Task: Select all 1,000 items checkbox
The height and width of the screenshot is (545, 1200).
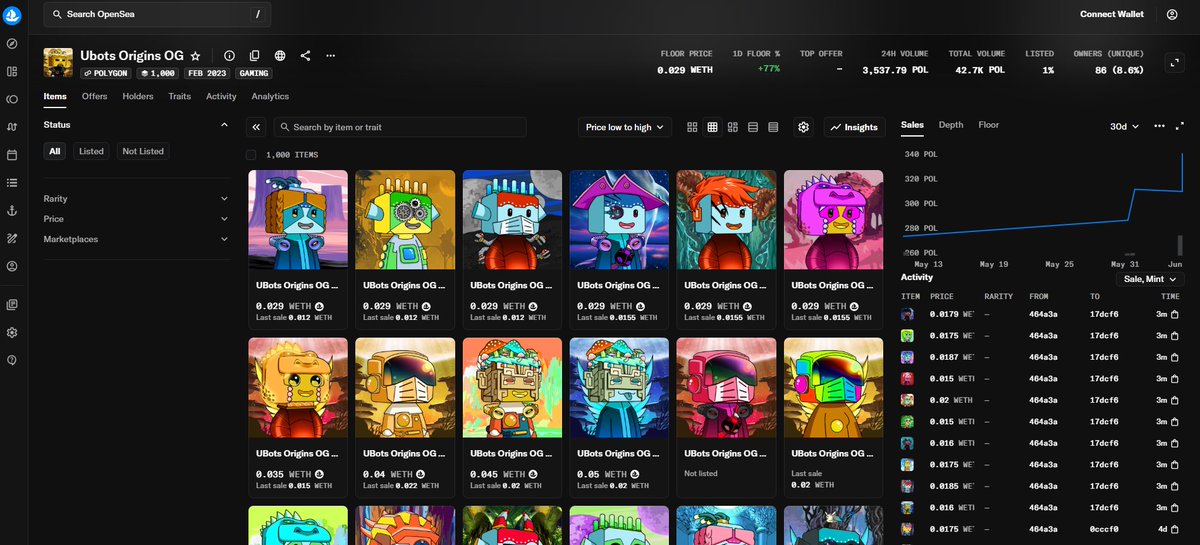Action: [251, 155]
